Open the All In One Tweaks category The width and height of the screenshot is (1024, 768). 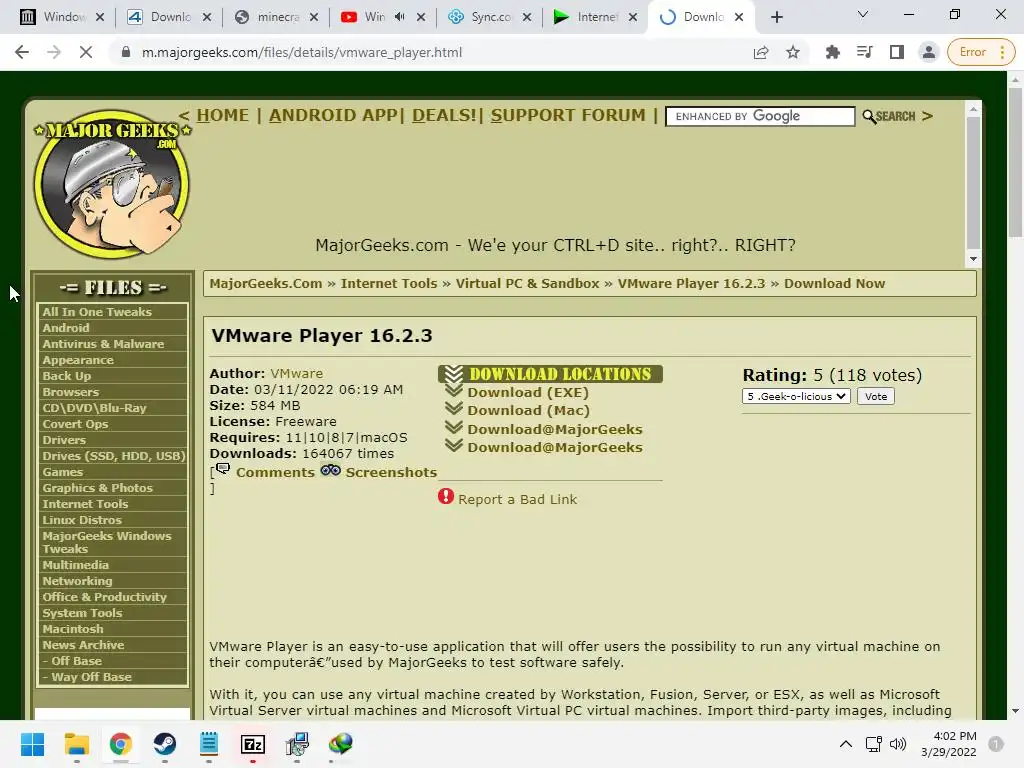97,312
